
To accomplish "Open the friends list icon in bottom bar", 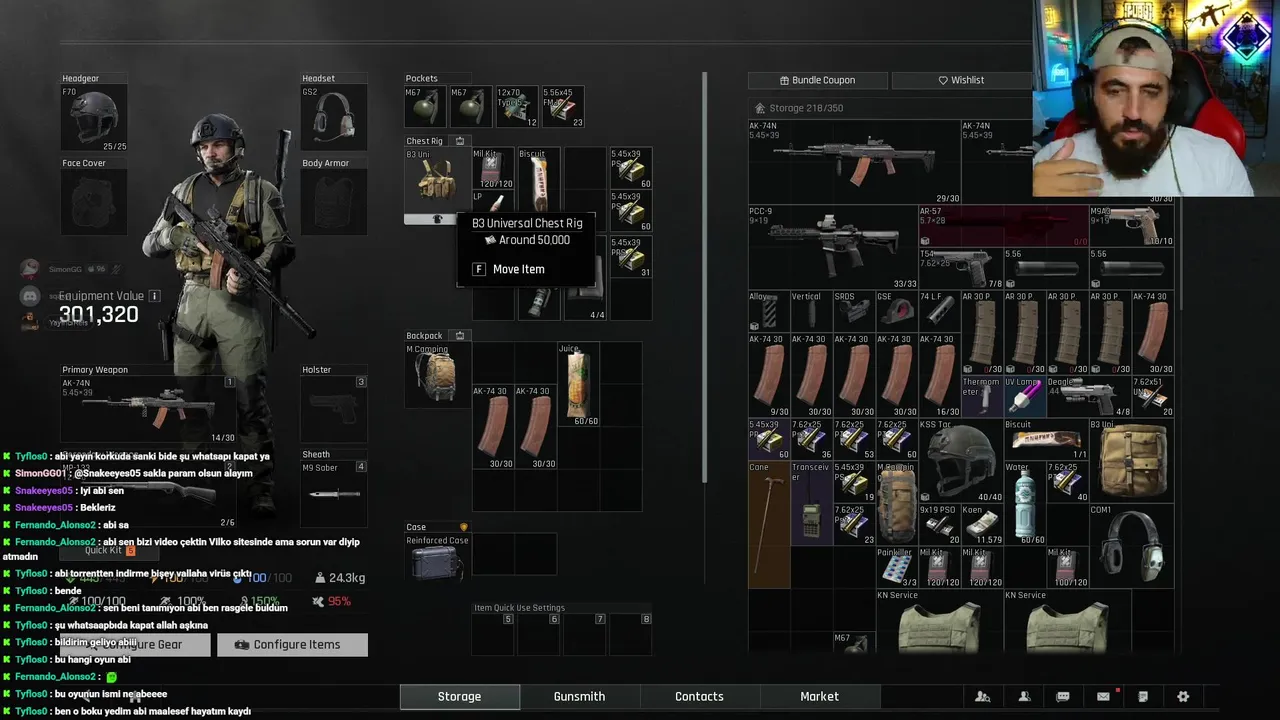I will [983, 697].
